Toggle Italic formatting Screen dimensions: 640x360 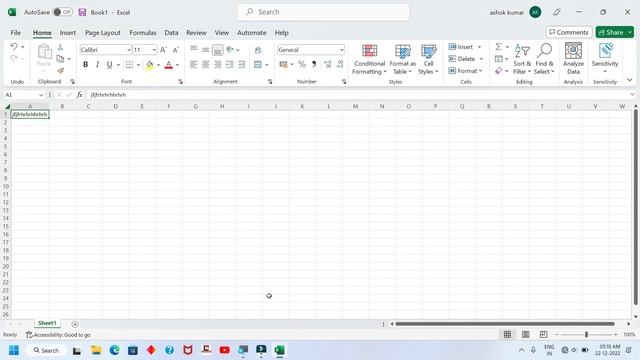97,64
